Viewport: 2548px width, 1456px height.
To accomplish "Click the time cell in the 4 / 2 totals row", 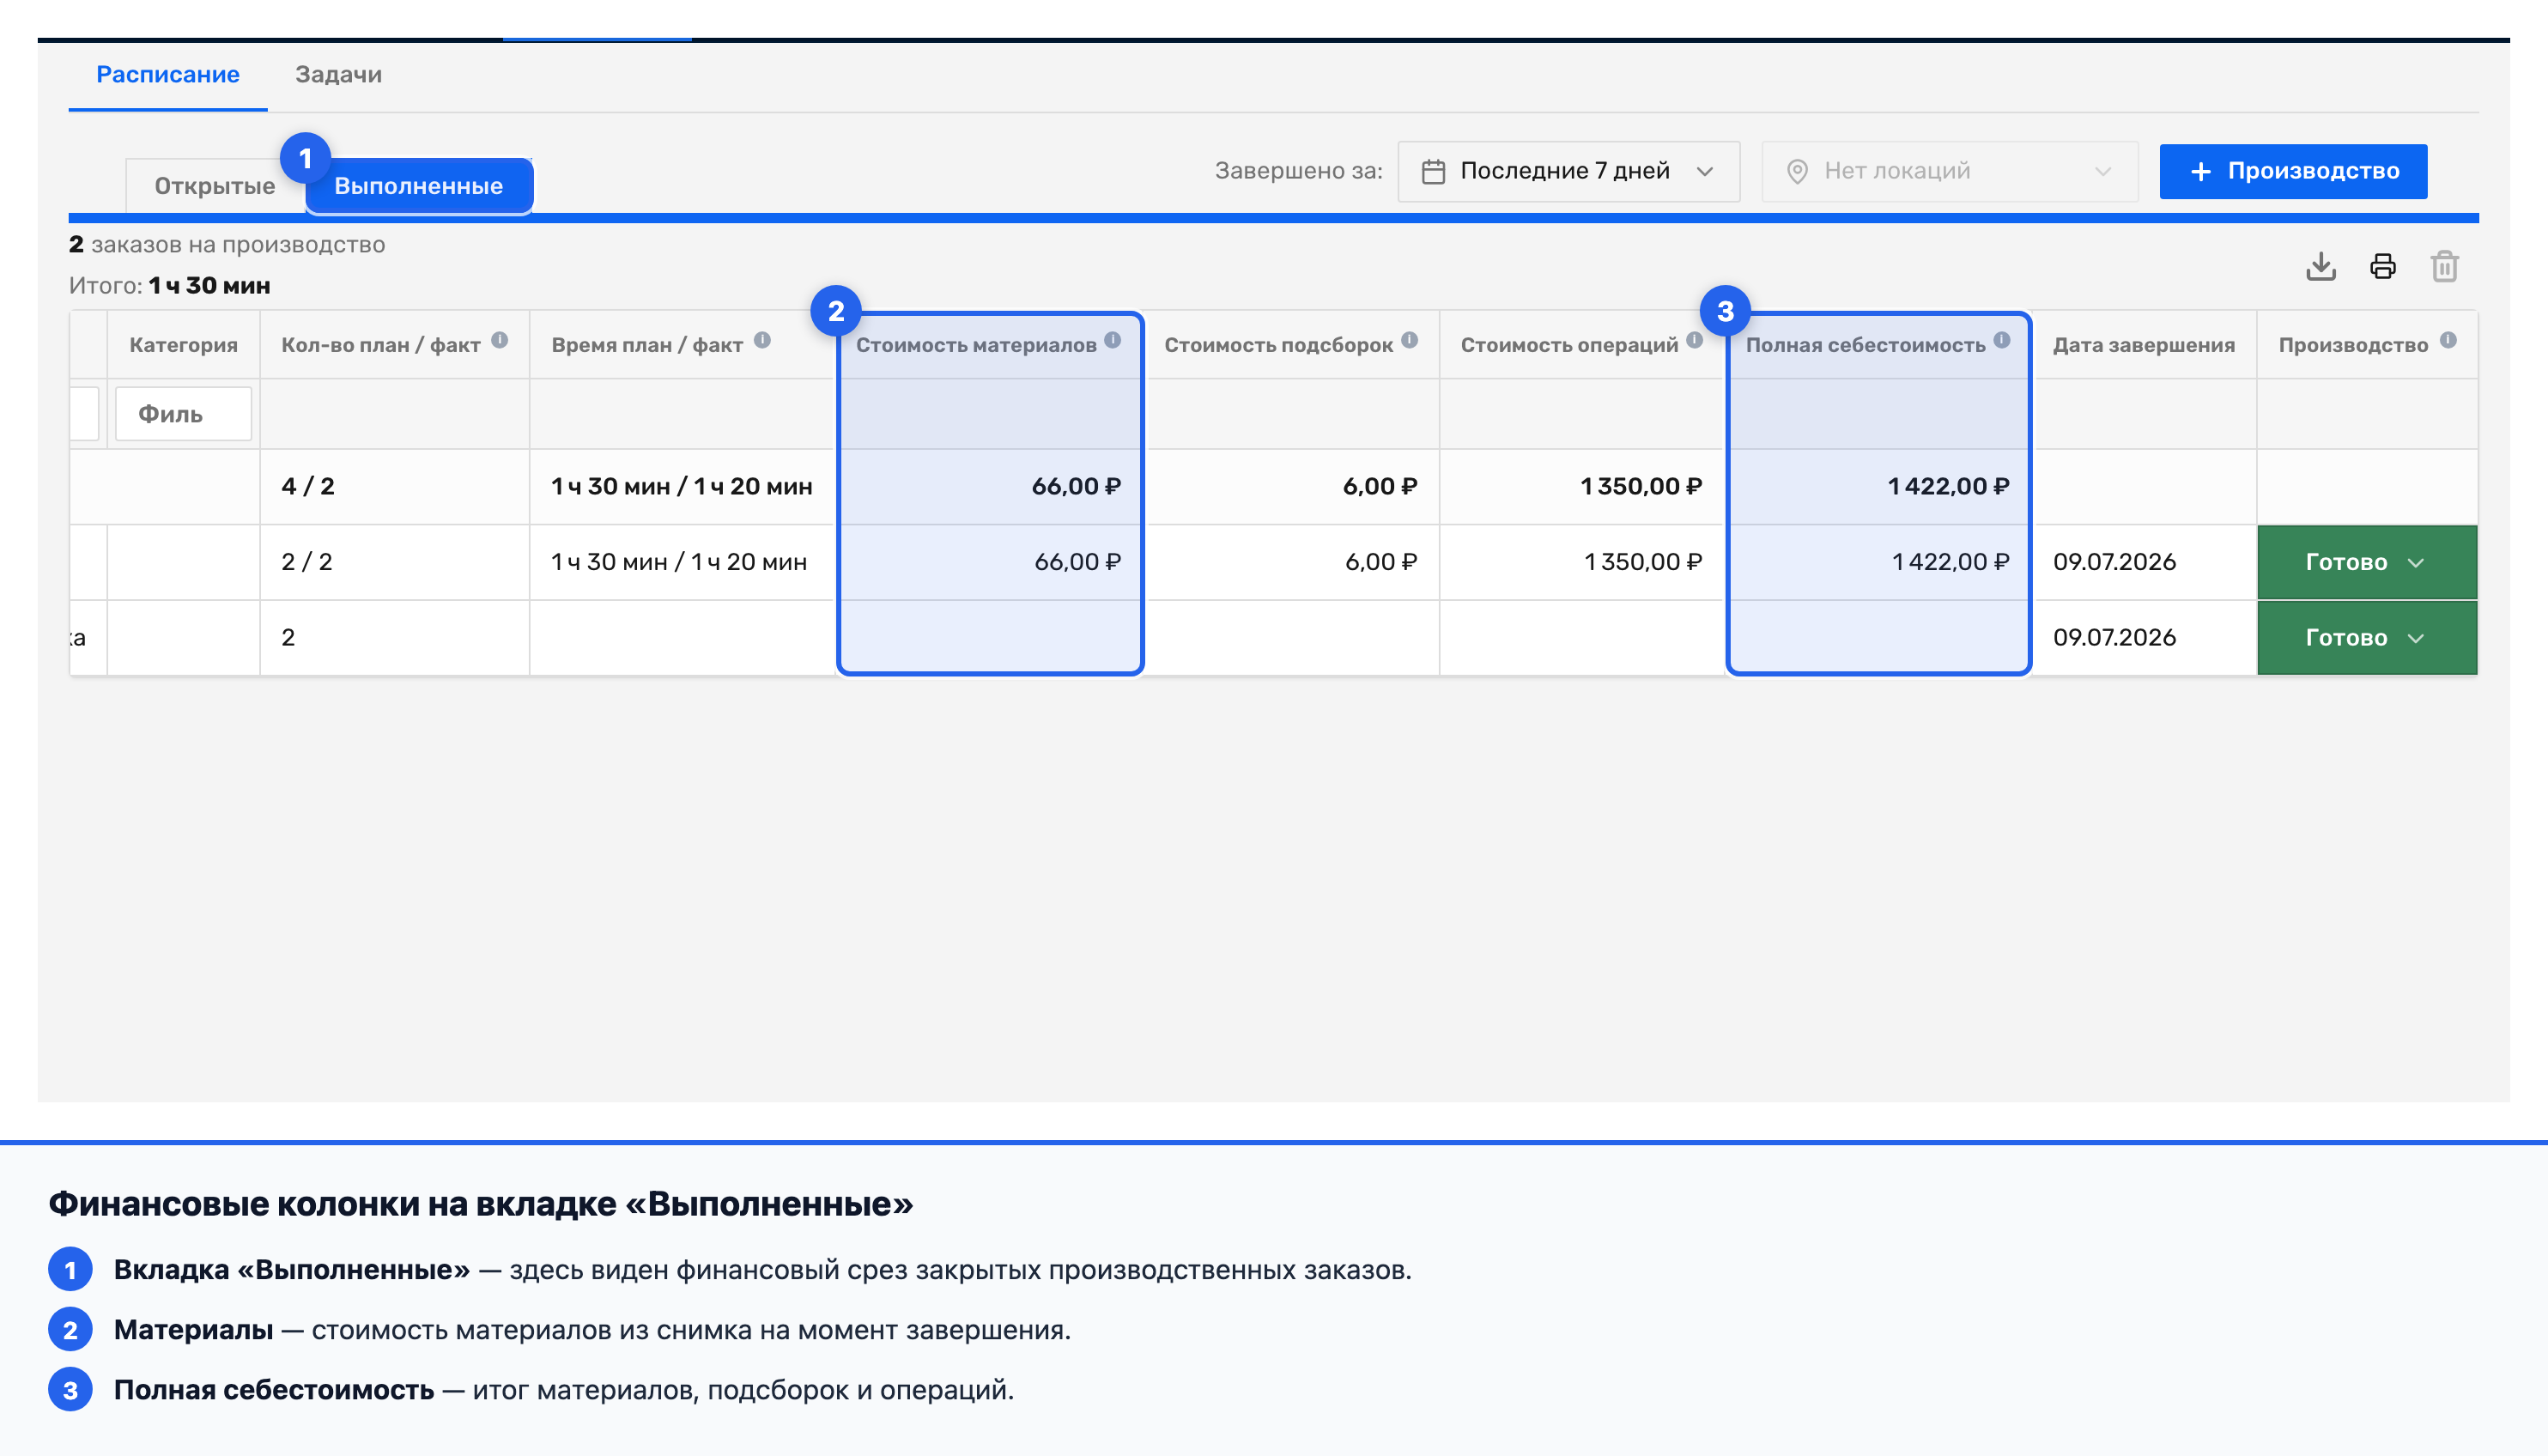I will tap(682, 487).
